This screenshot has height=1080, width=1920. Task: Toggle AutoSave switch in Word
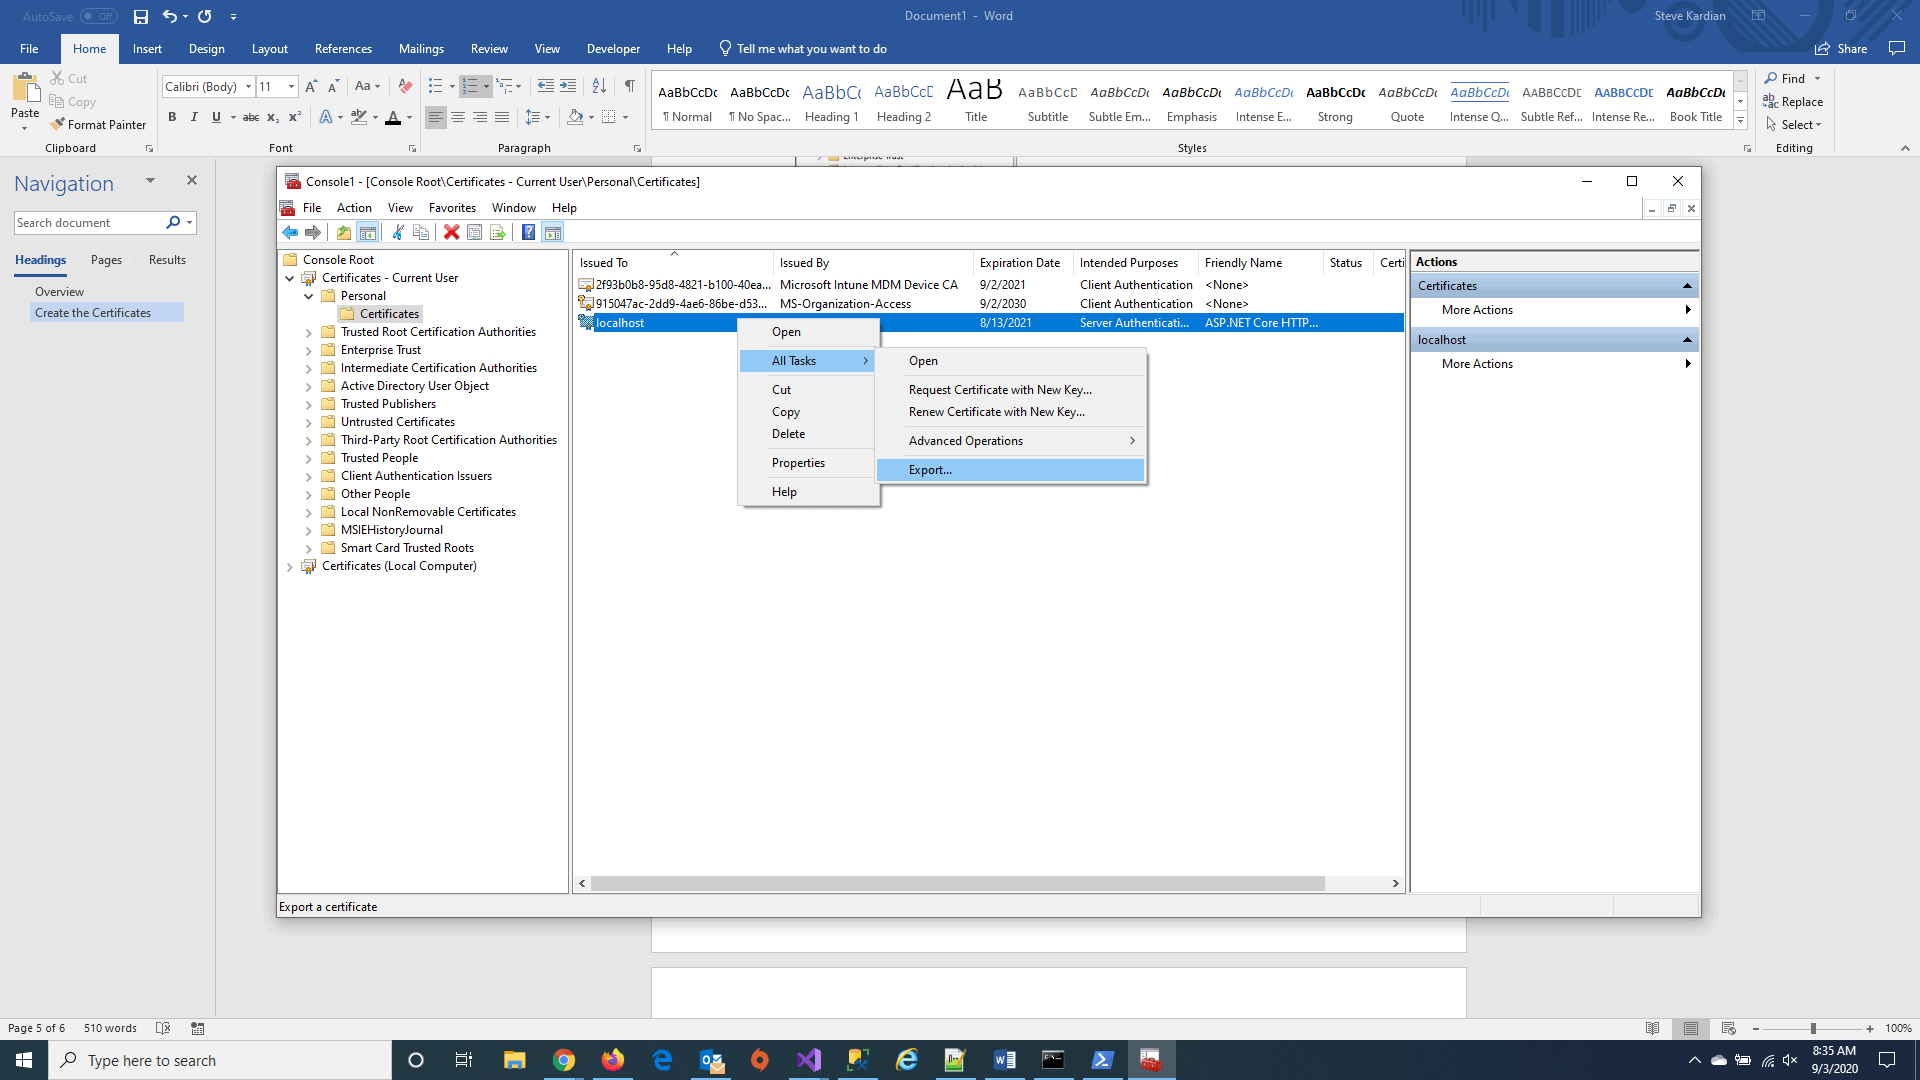click(x=98, y=16)
